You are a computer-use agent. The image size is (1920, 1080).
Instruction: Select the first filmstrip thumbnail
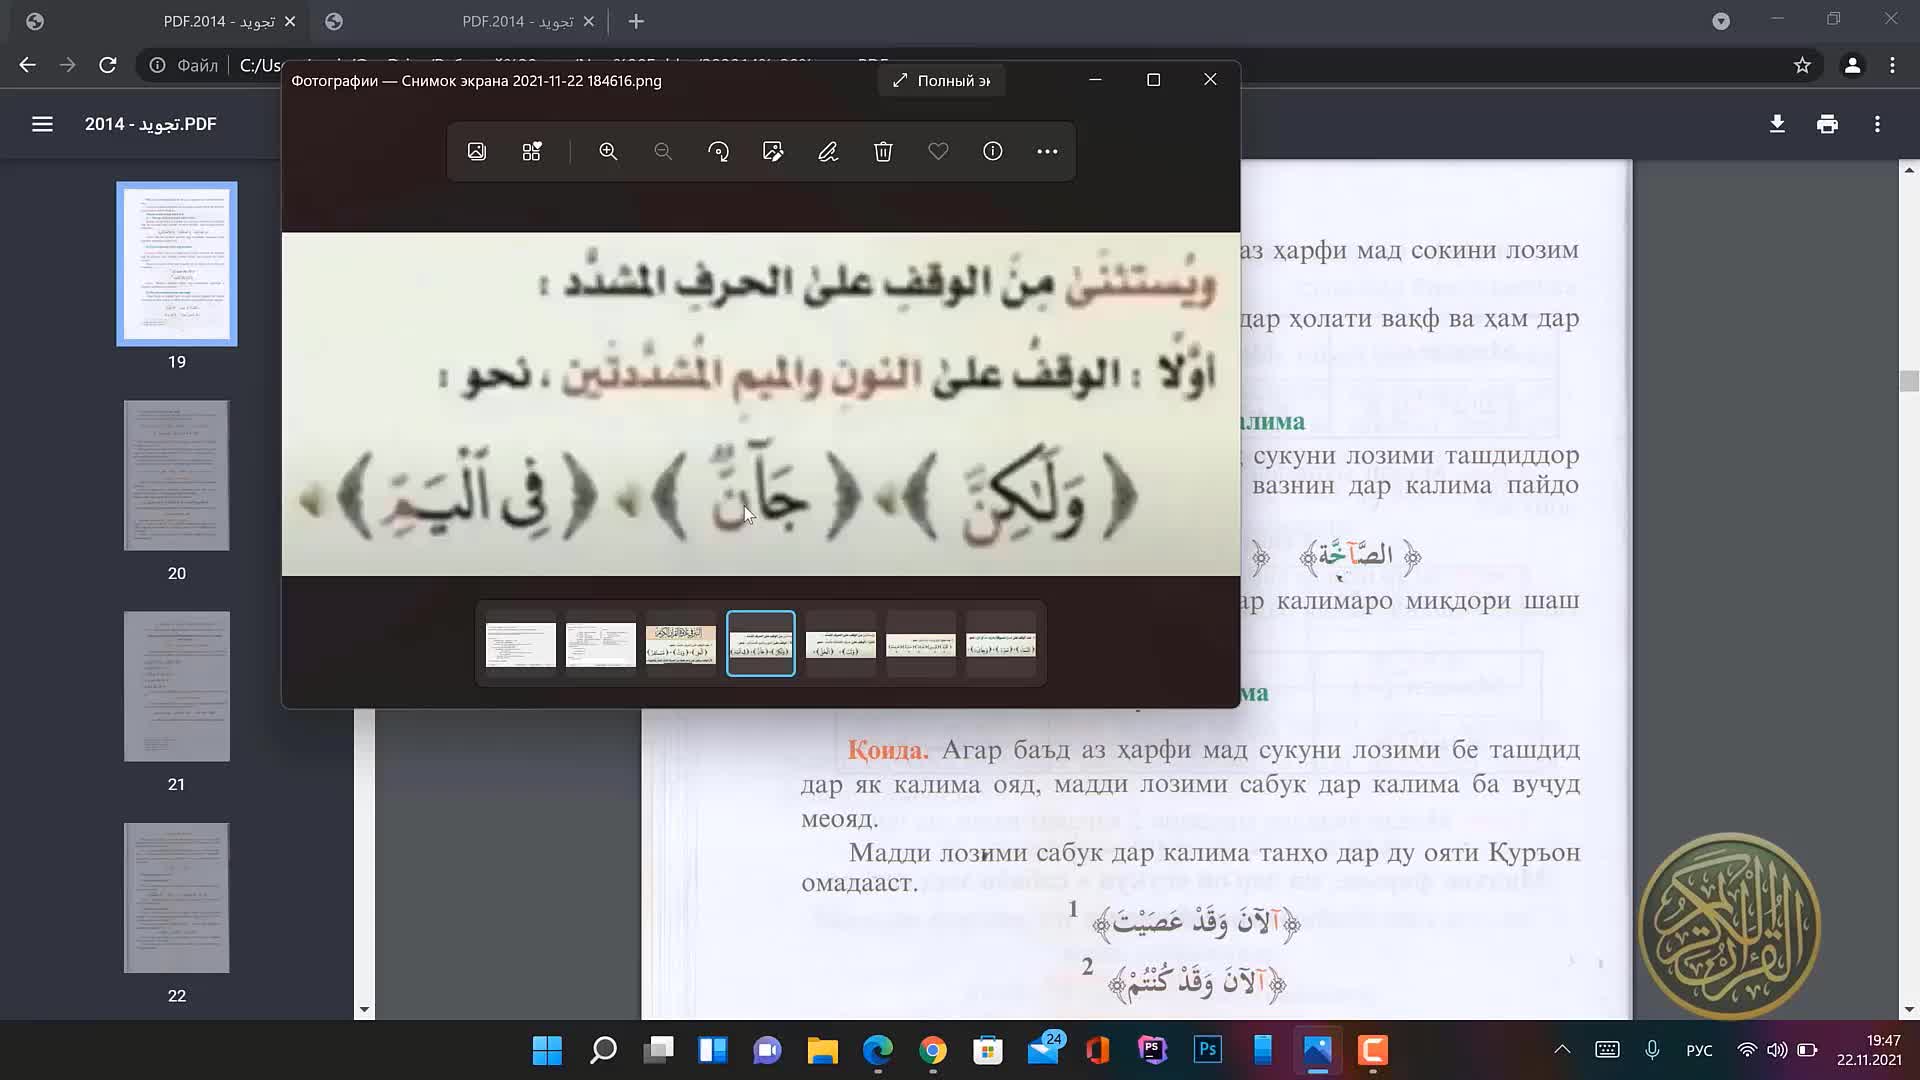click(521, 644)
